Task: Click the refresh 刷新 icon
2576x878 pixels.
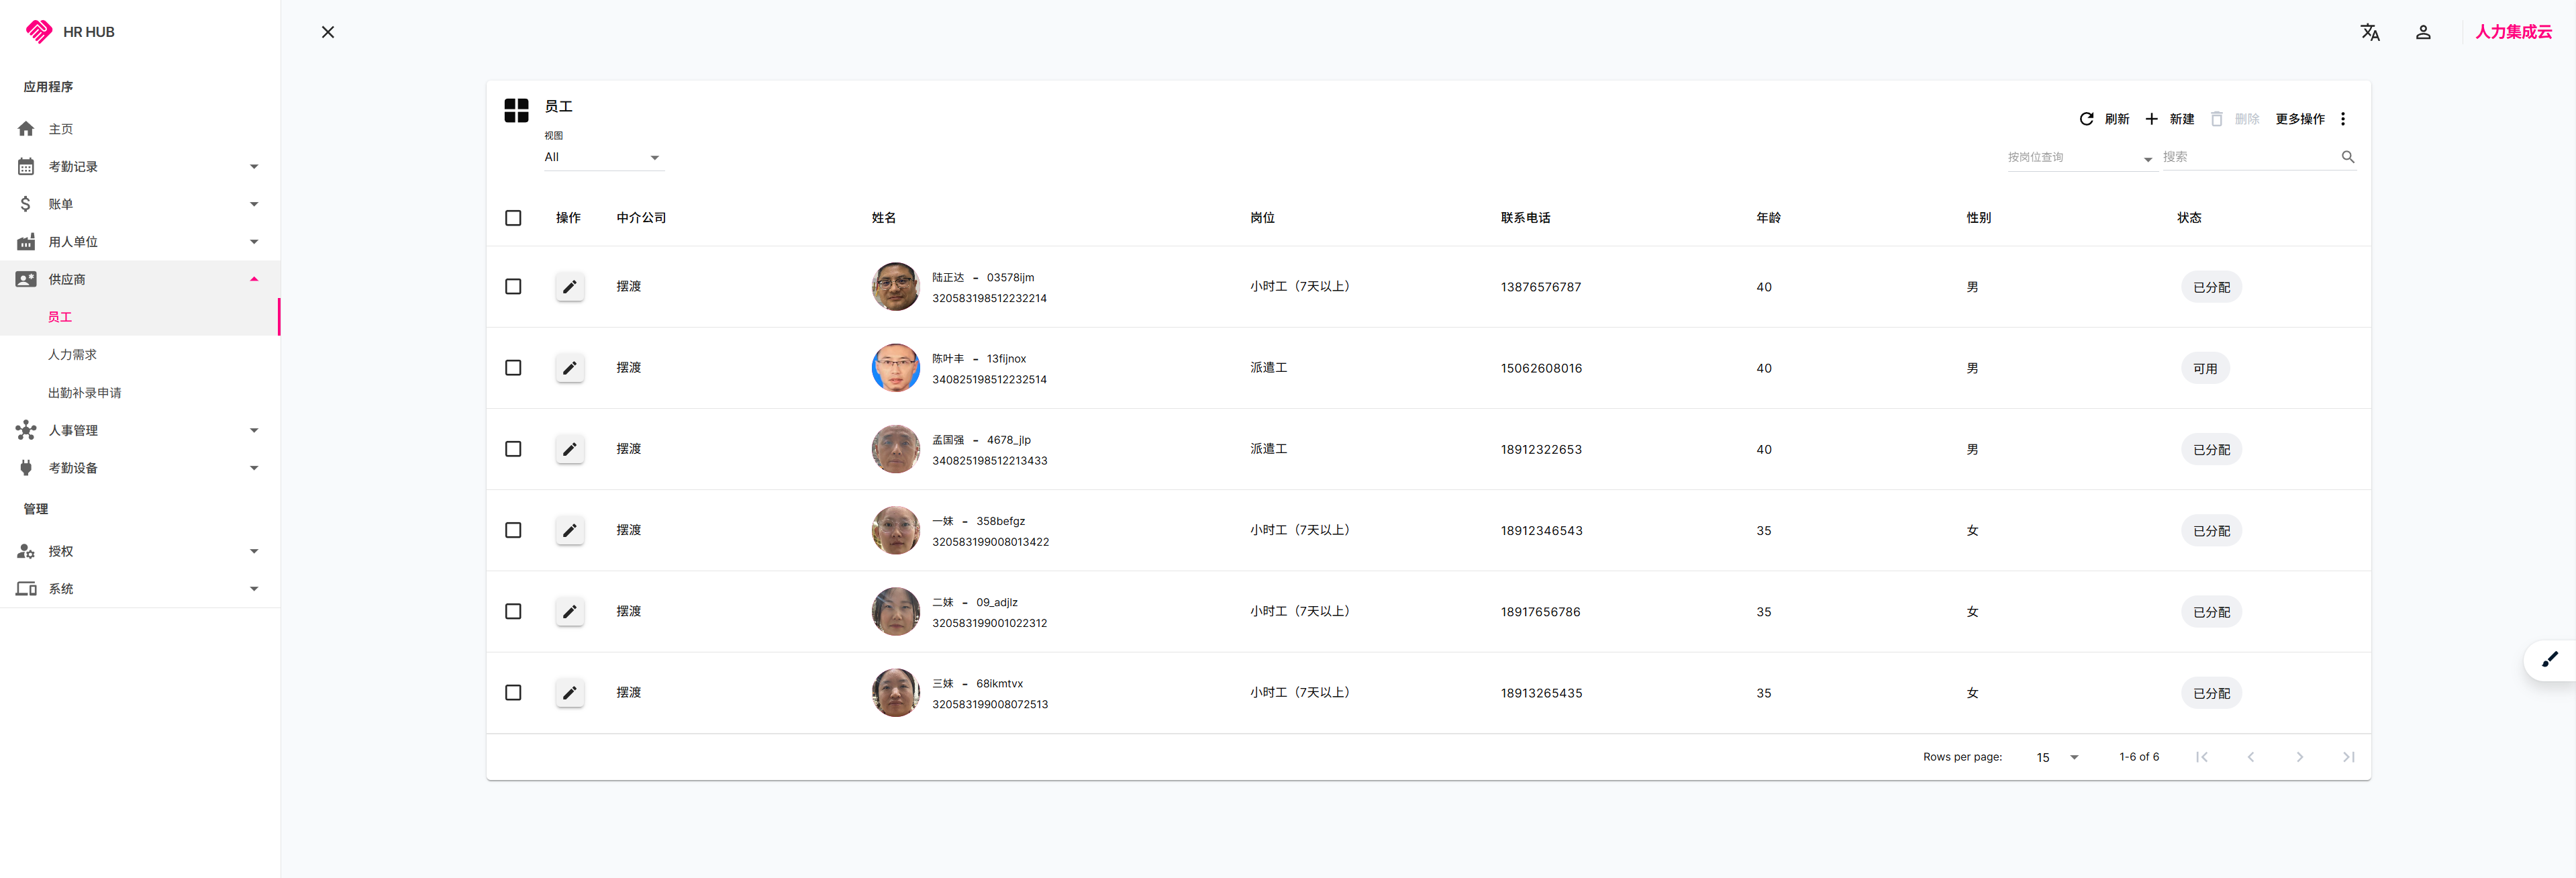Action: [2086, 119]
